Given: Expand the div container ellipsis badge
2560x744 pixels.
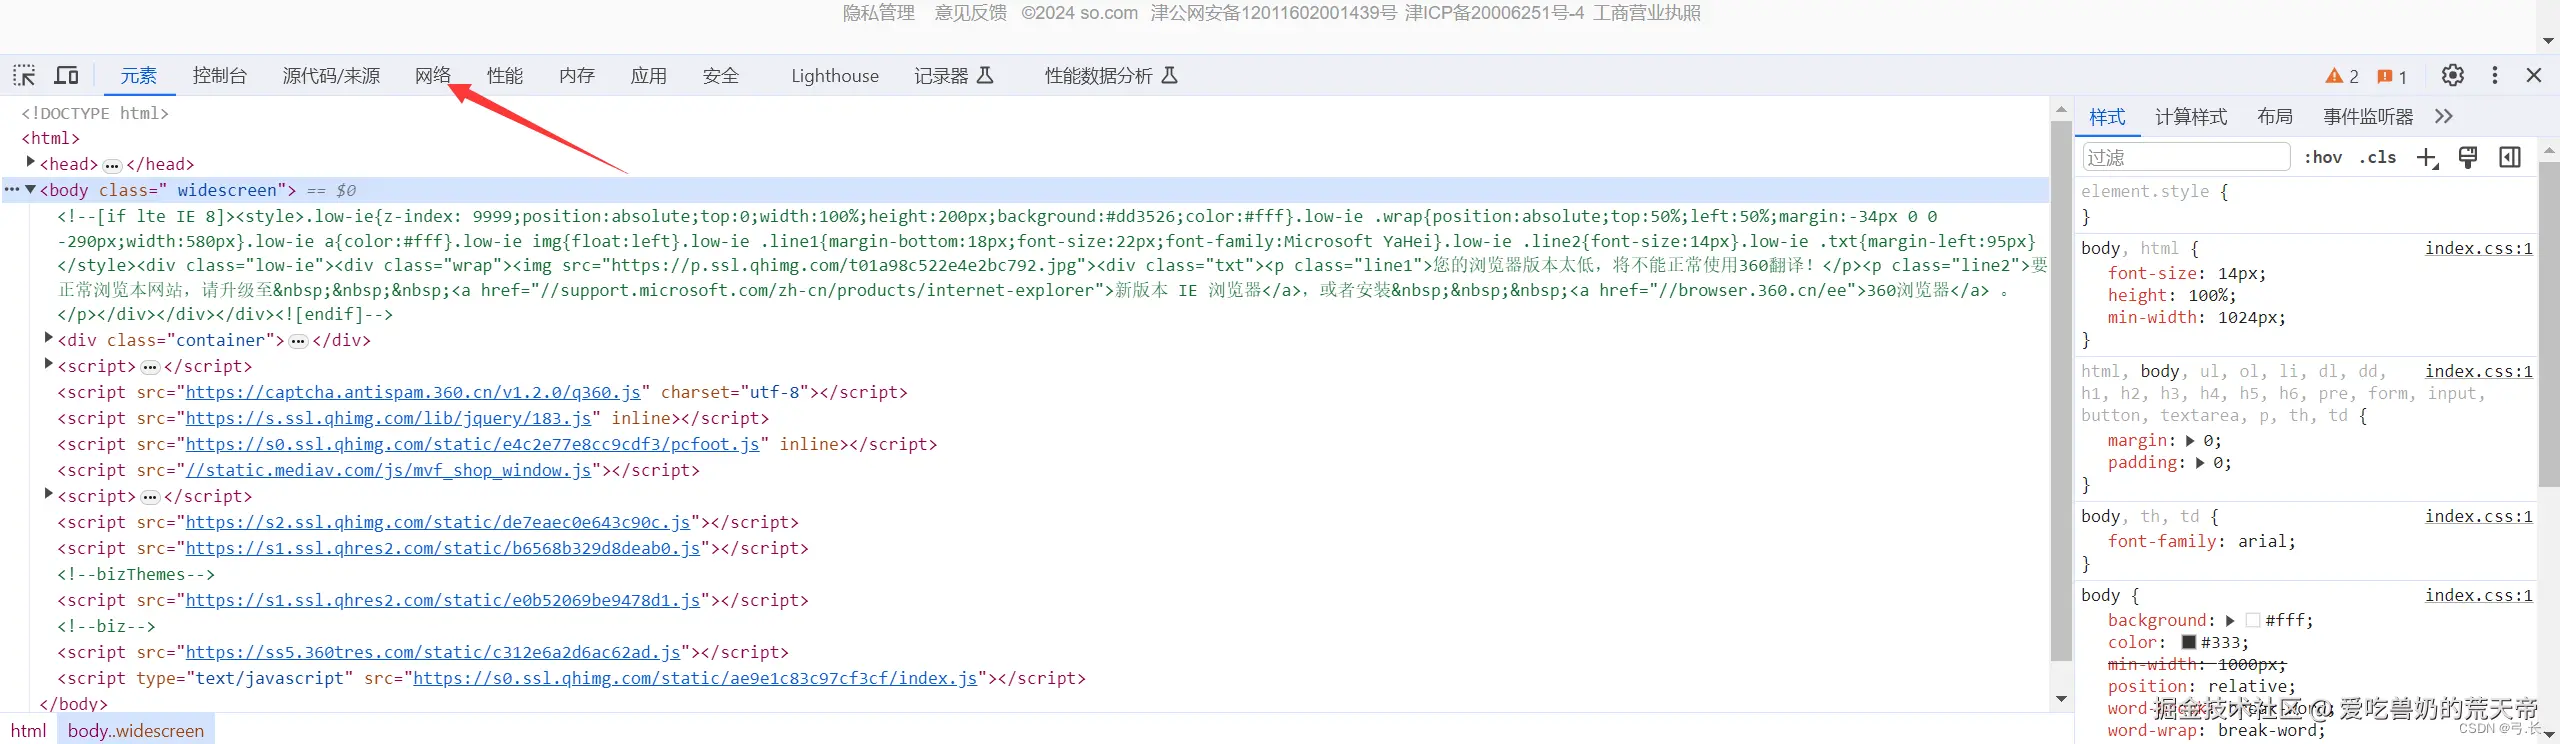Looking at the screenshot, I should pos(298,342).
